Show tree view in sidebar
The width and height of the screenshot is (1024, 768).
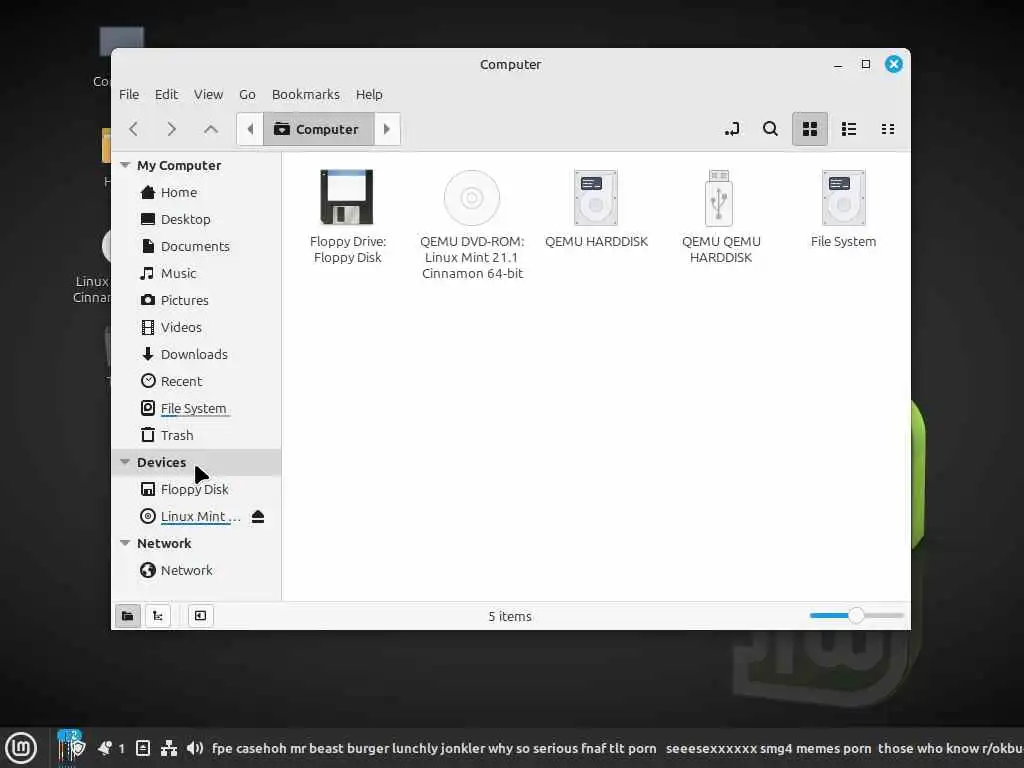[158, 616]
